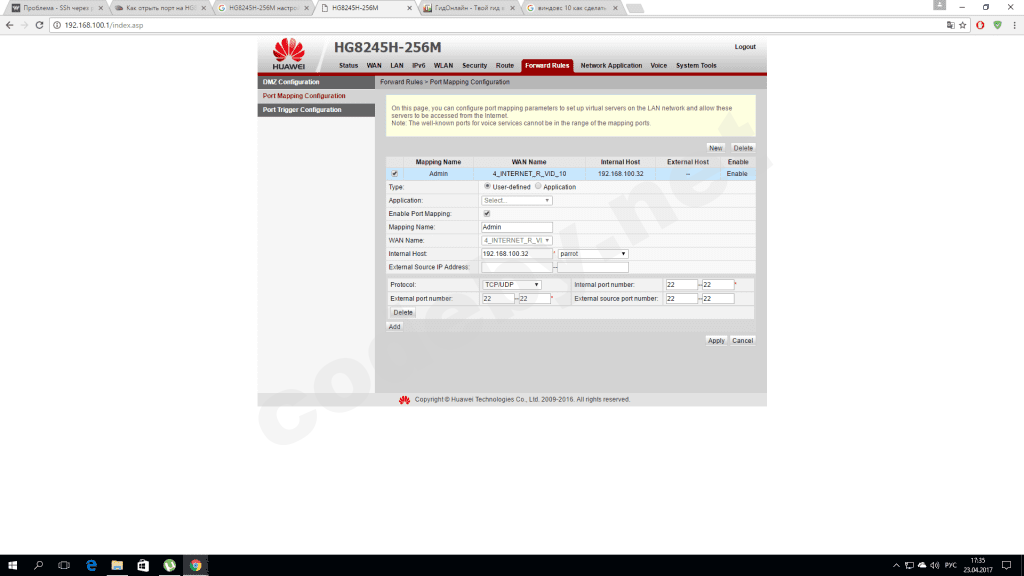Click the browser address bar URL
The width and height of the screenshot is (1024, 576).
coord(104,25)
